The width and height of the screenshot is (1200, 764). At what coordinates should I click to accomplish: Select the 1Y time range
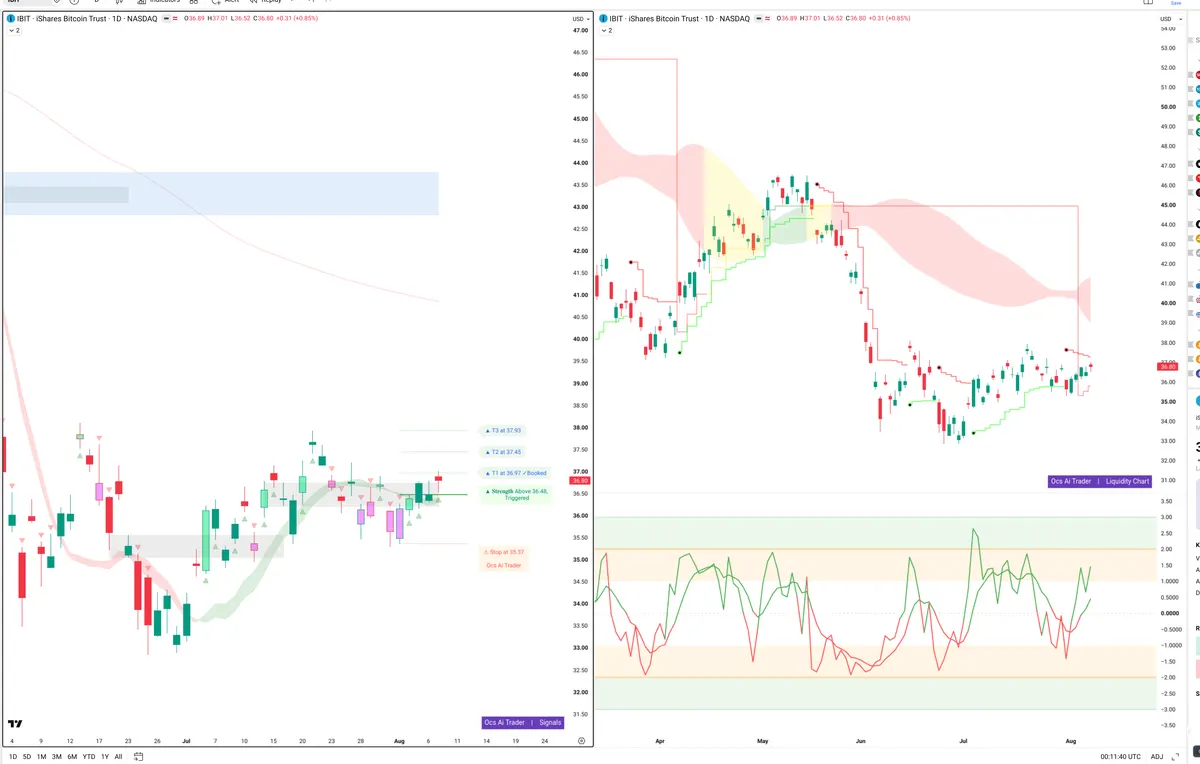pos(105,757)
